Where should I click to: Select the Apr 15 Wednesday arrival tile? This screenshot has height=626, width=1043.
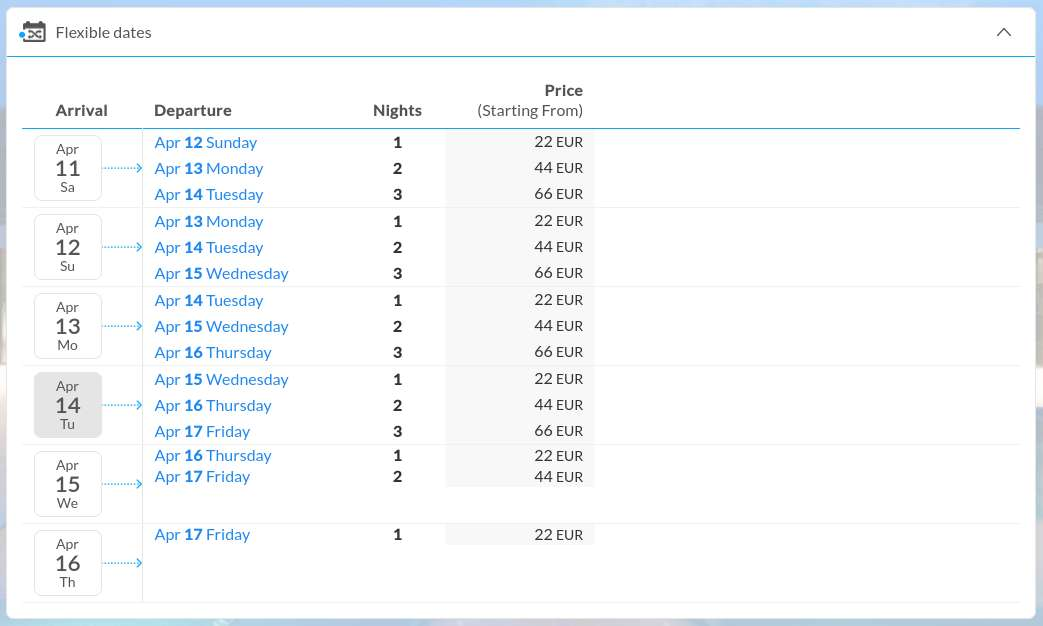pos(68,484)
